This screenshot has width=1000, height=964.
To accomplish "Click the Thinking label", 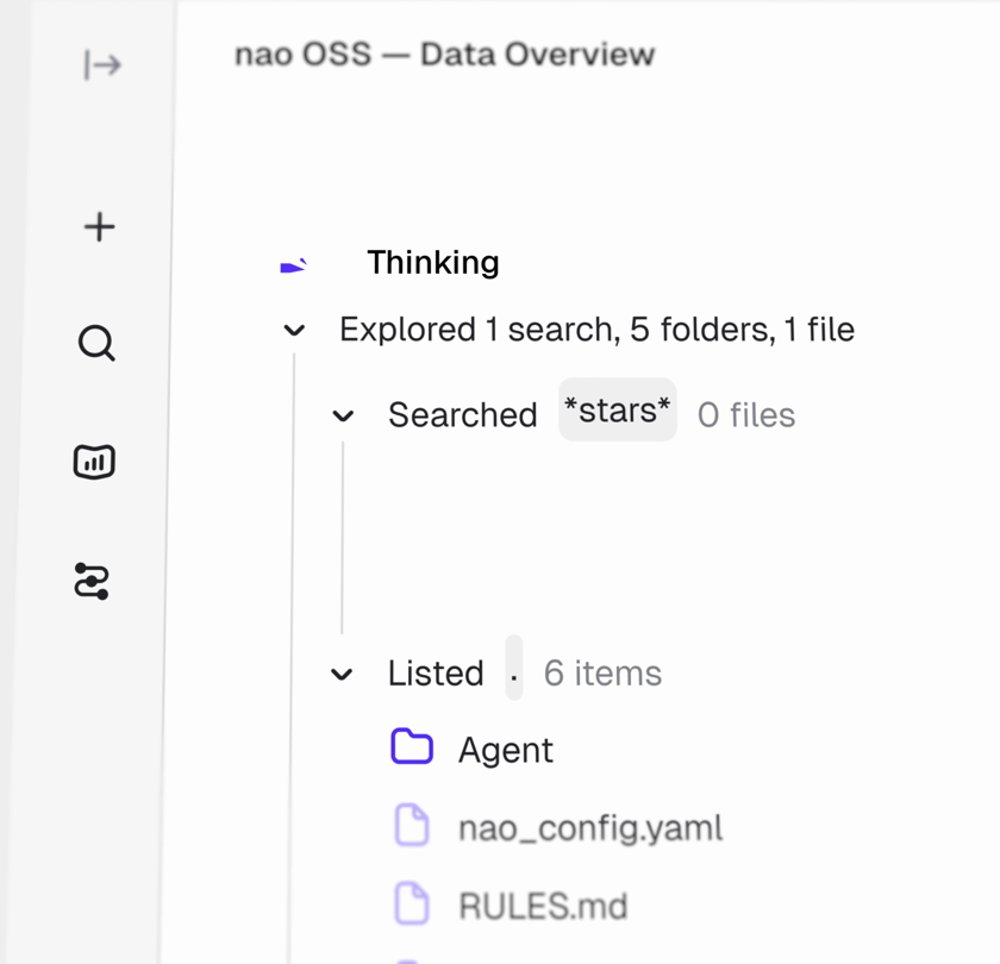I will pos(433,263).
